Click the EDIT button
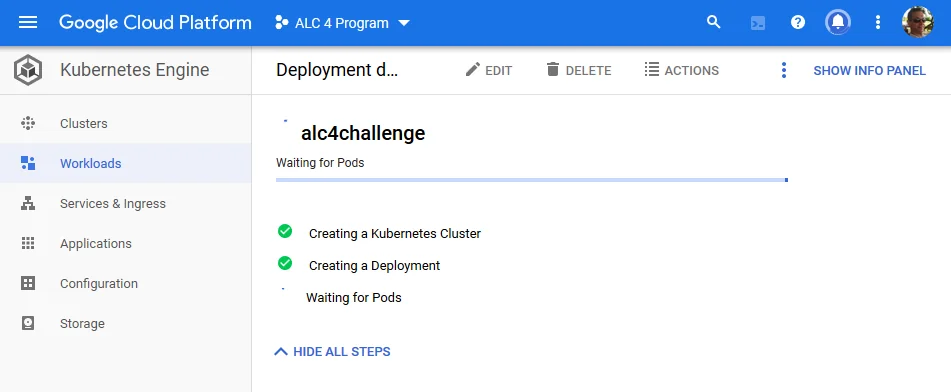Image resolution: width=951 pixels, height=392 pixels. pyautogui.click(x=489, y=70)
